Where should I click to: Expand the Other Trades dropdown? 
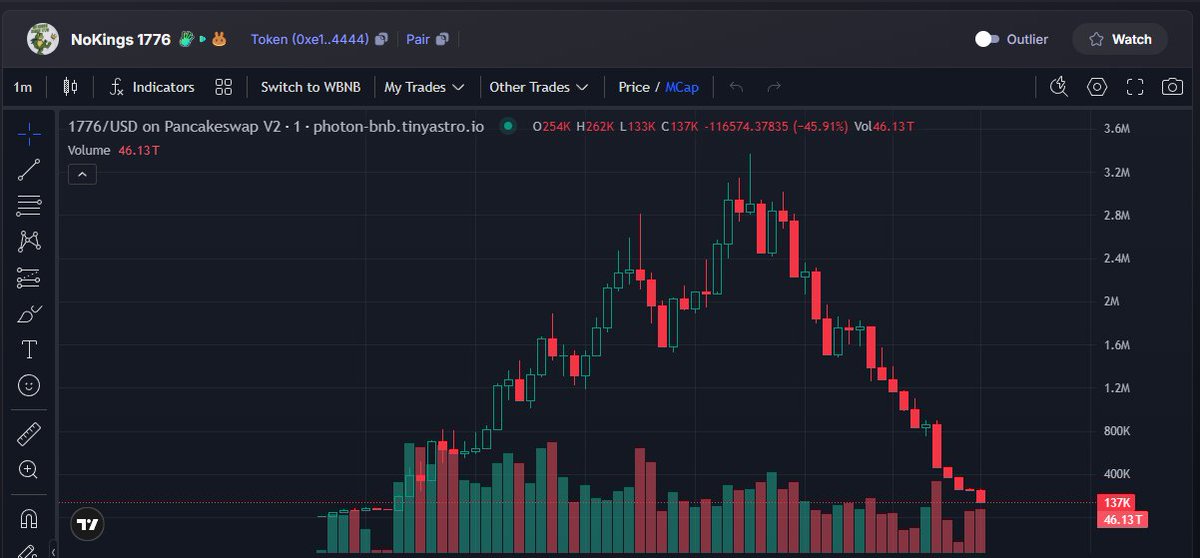[x=538, y=87]
